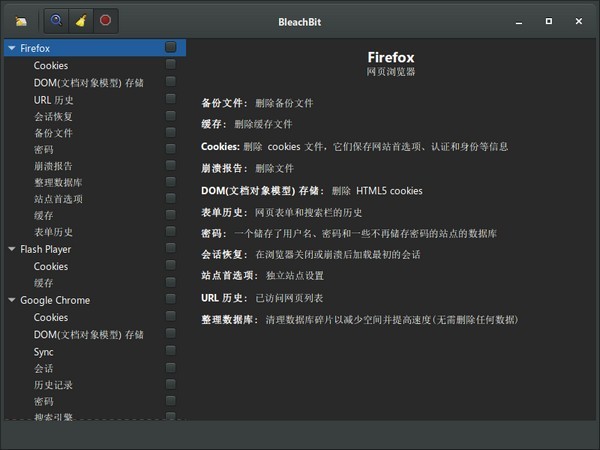The image size is (600, 450).
Task: Click the Clean broom icon
Action: pos(81,21)
